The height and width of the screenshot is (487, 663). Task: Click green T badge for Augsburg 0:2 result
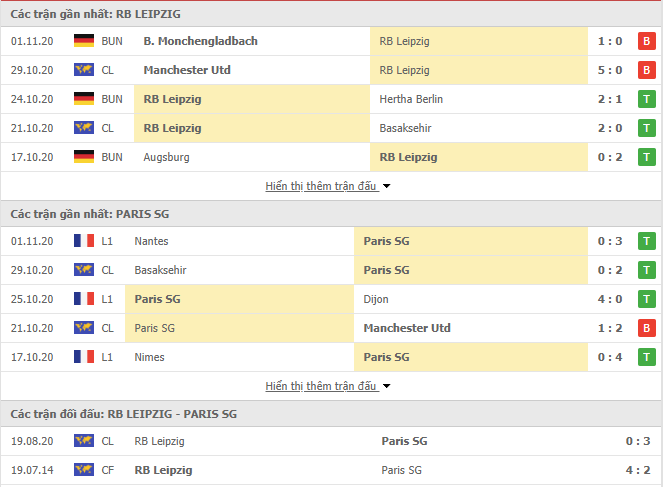(x=647, y=157)
